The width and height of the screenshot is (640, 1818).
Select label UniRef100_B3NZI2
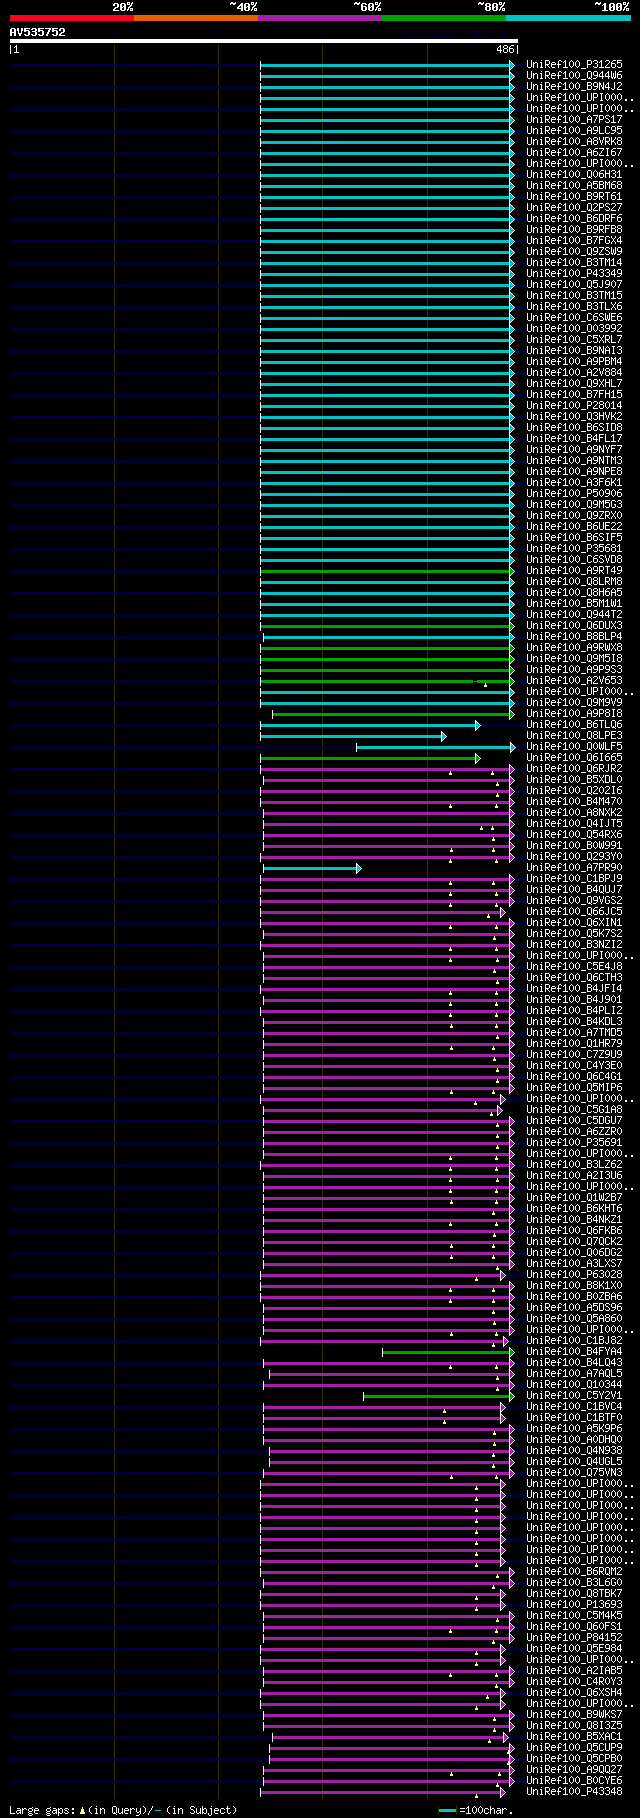[x=574, y=945]
